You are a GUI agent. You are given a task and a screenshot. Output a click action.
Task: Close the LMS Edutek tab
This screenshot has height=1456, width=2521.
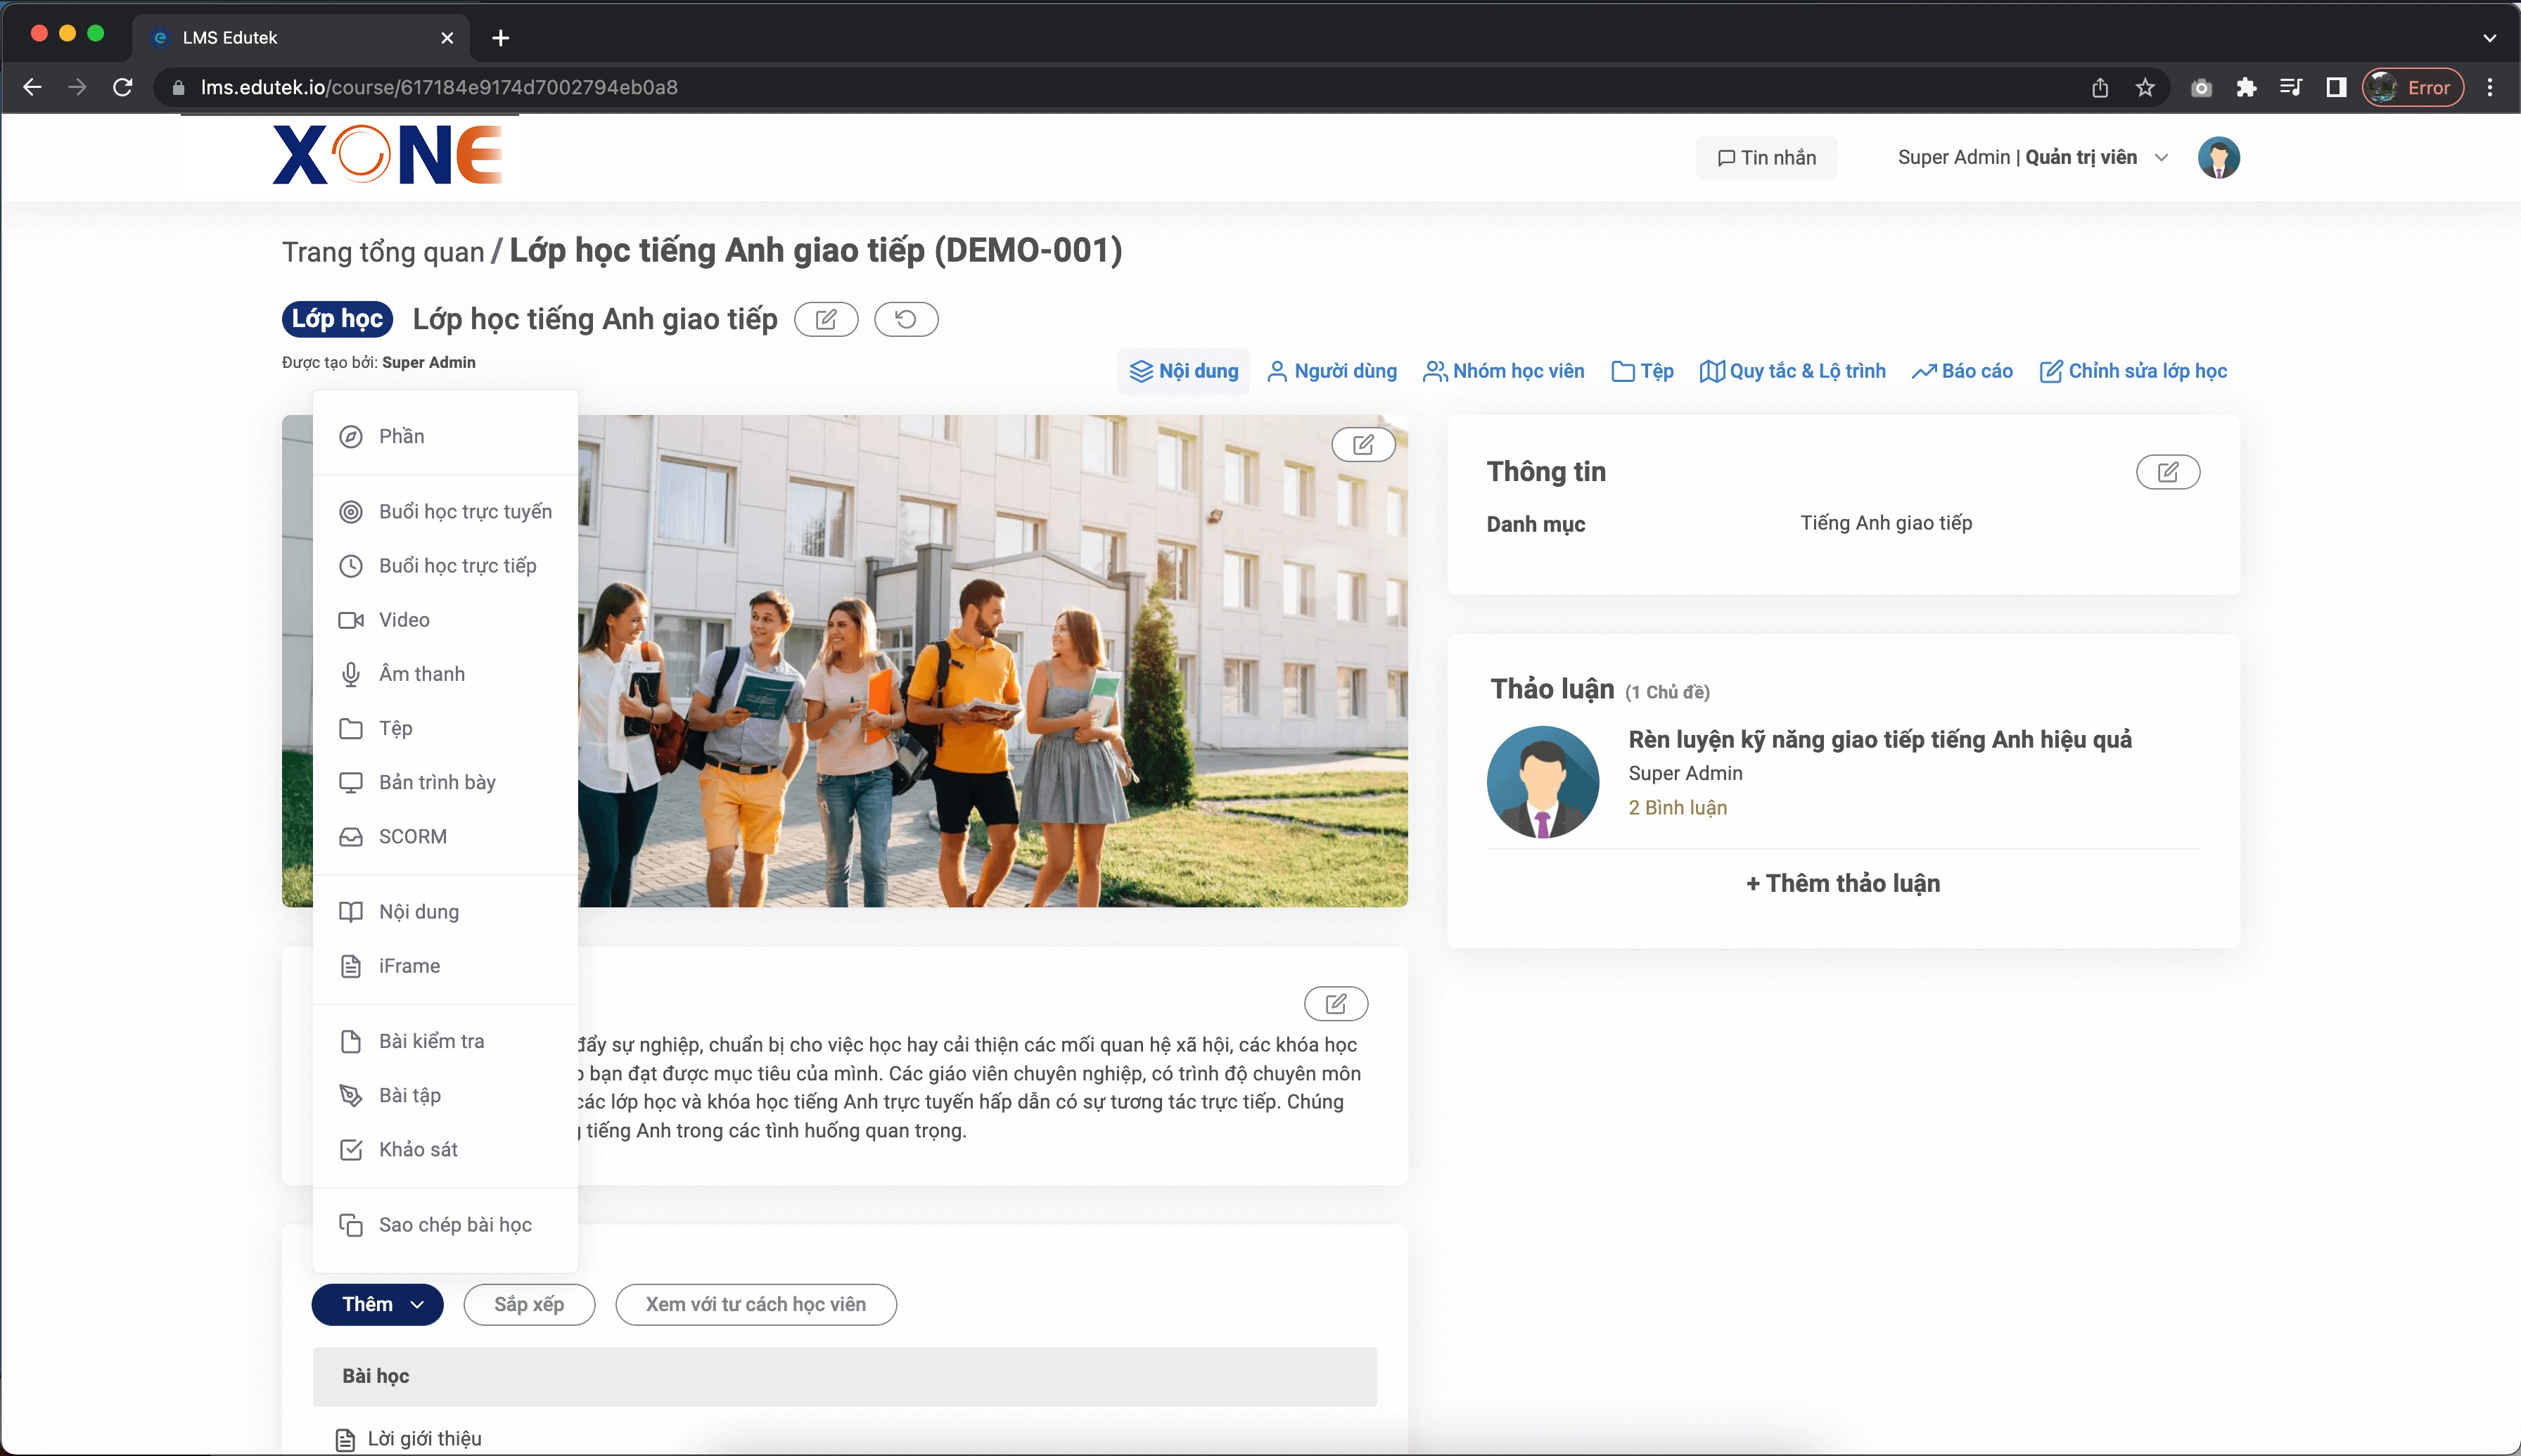[x=447, y=38]
